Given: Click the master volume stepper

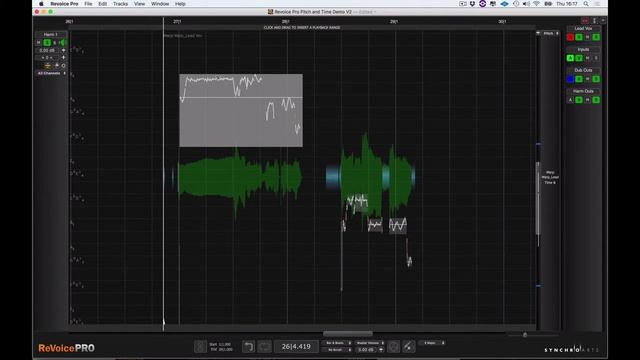Looking at the screenshot, I should [x=381, y=350].
